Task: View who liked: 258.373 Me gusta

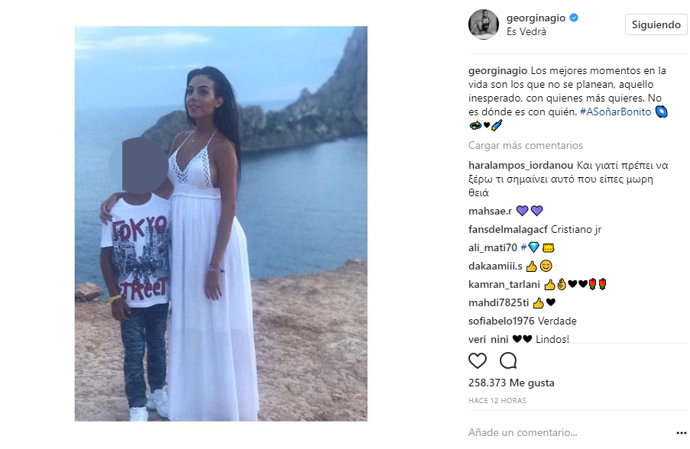Action: point(511,383)
